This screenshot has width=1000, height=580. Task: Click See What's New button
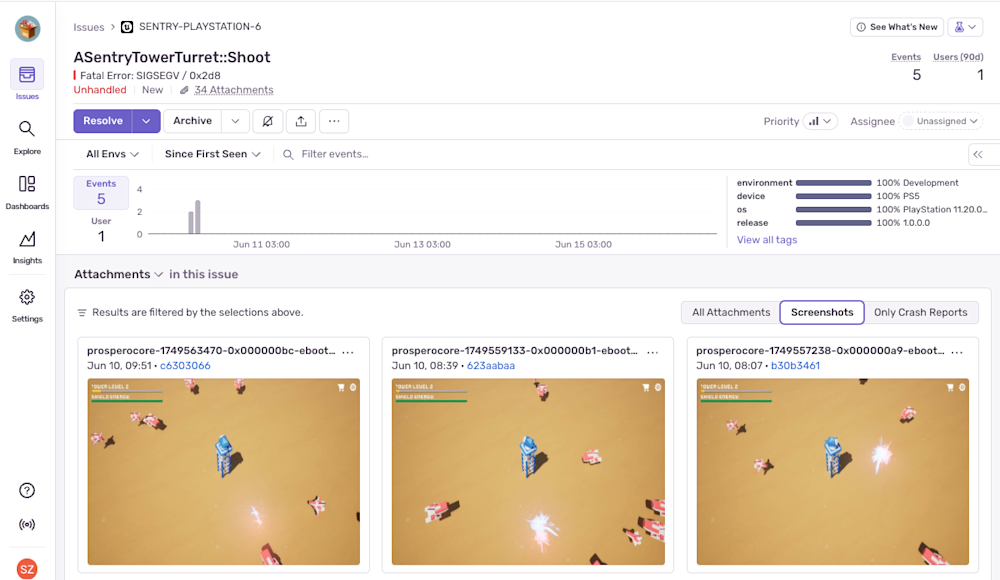tap(897, 27)
